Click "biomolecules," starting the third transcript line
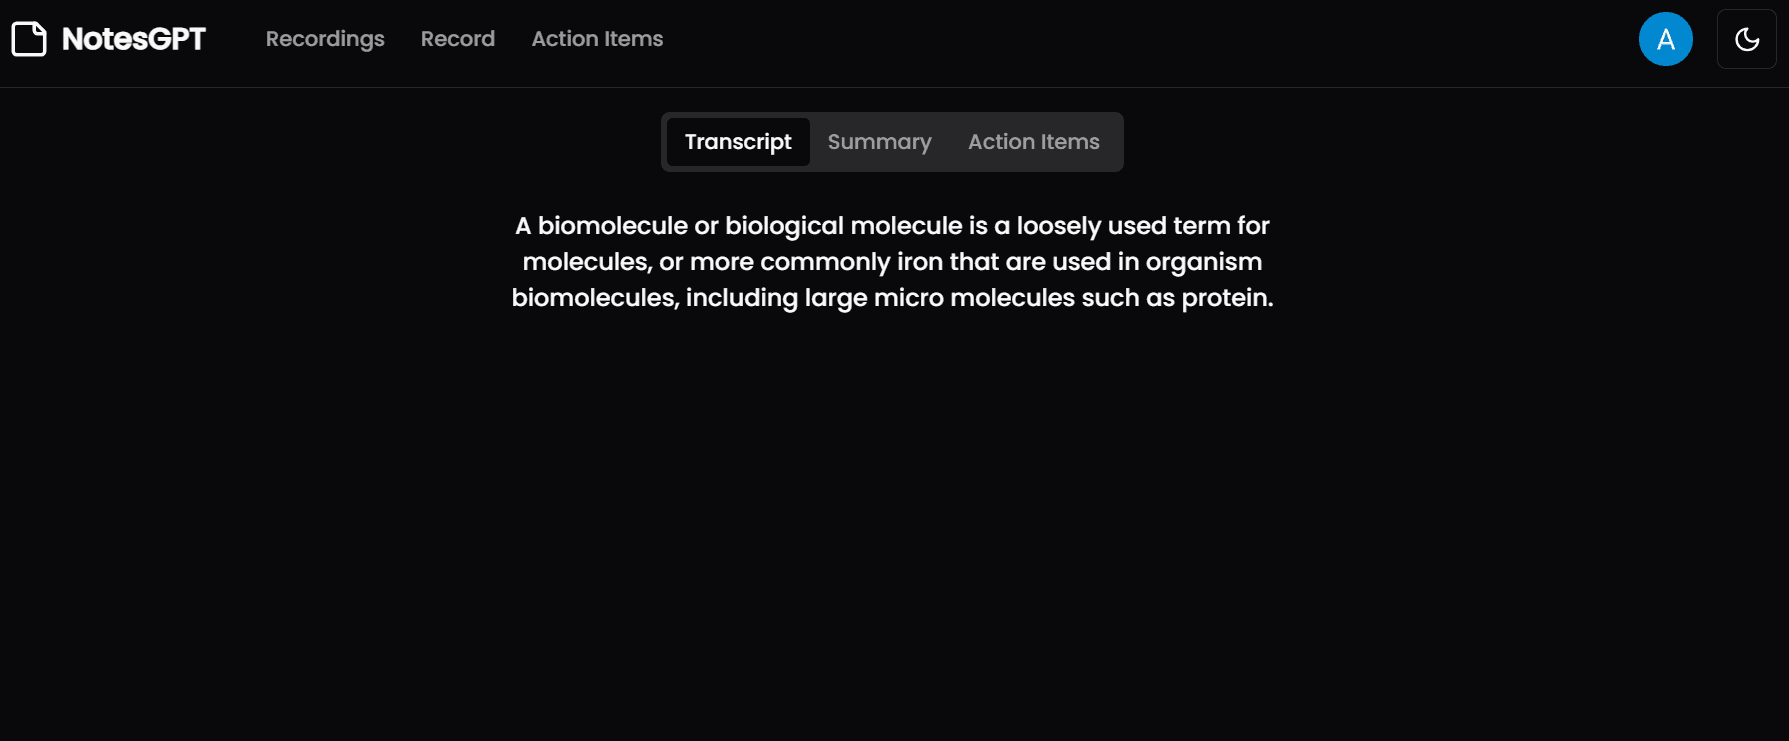 pyautogui.click(x=595, y=298)
